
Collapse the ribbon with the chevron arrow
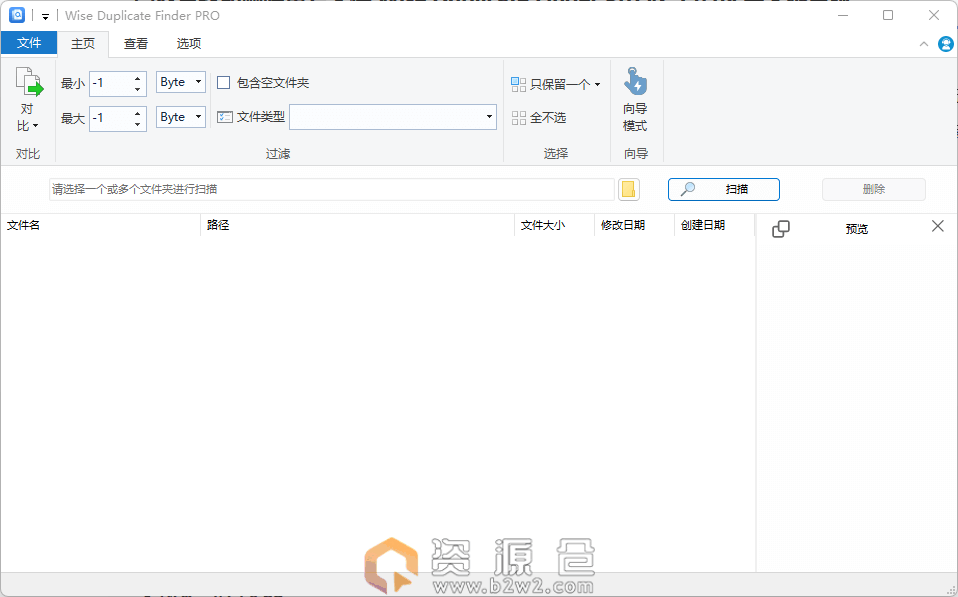pos(924,44)
